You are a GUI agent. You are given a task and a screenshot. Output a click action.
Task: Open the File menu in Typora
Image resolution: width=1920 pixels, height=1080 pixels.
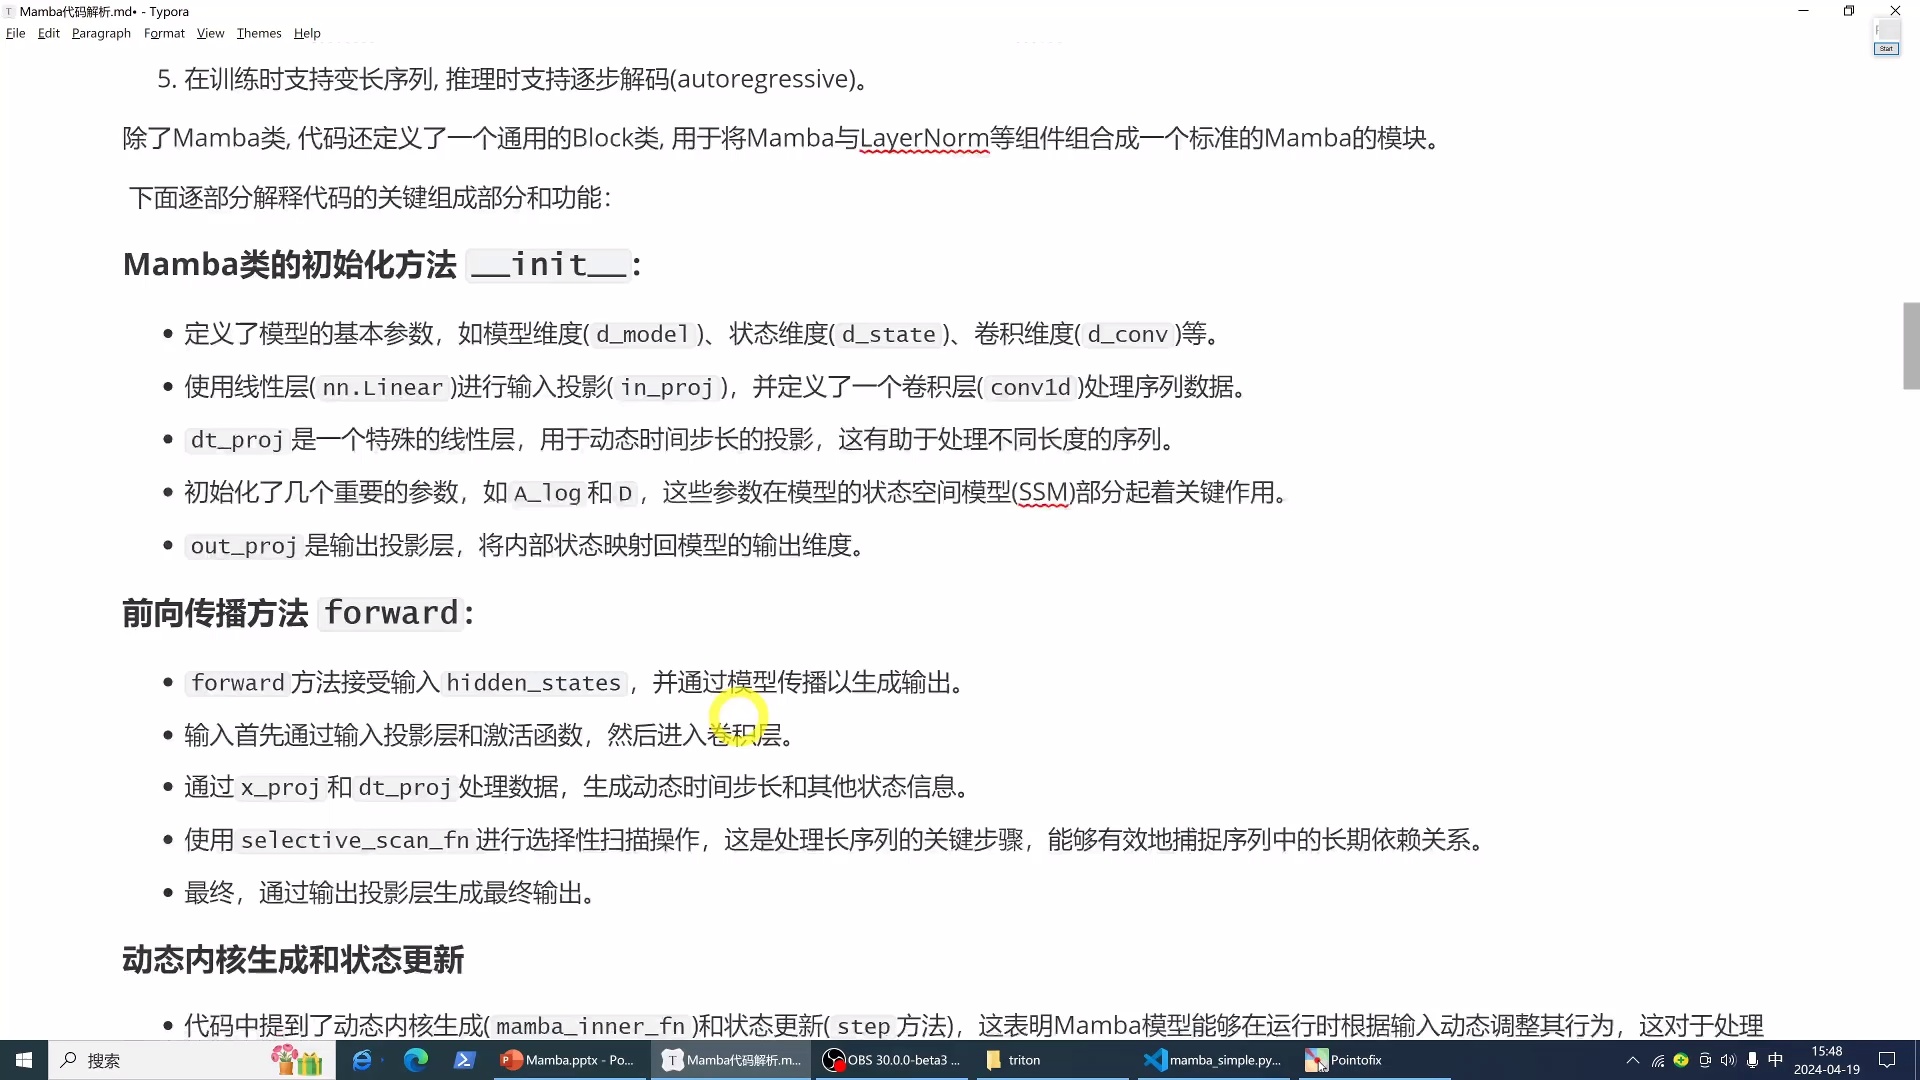(x=15, y=33)
